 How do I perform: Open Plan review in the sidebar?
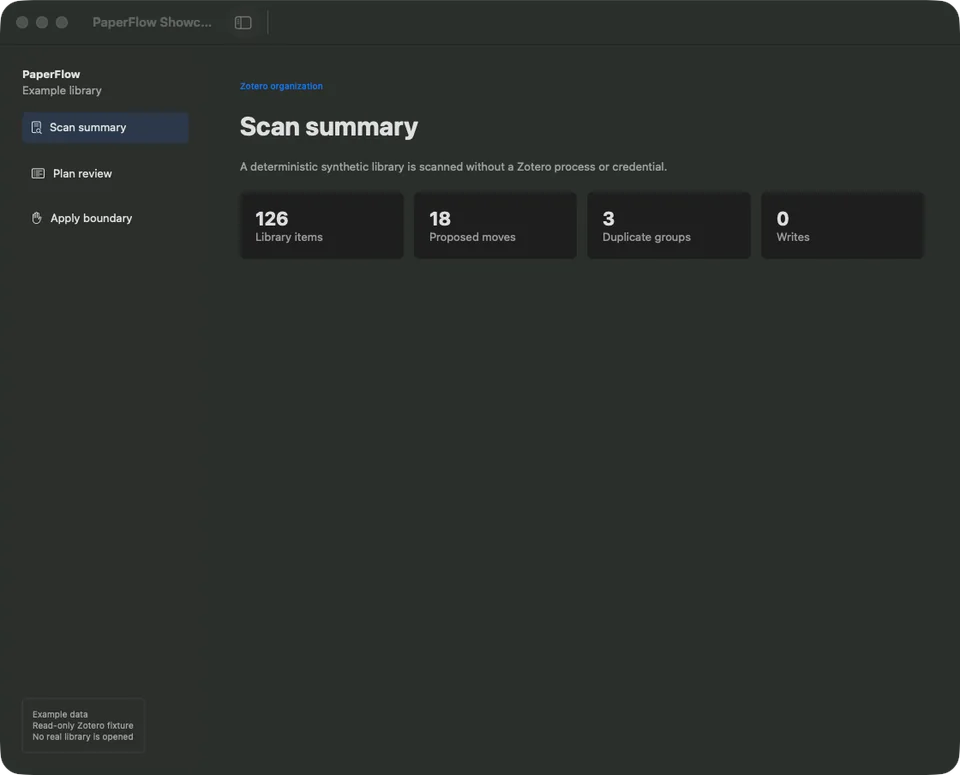click(x=105, y=173)
